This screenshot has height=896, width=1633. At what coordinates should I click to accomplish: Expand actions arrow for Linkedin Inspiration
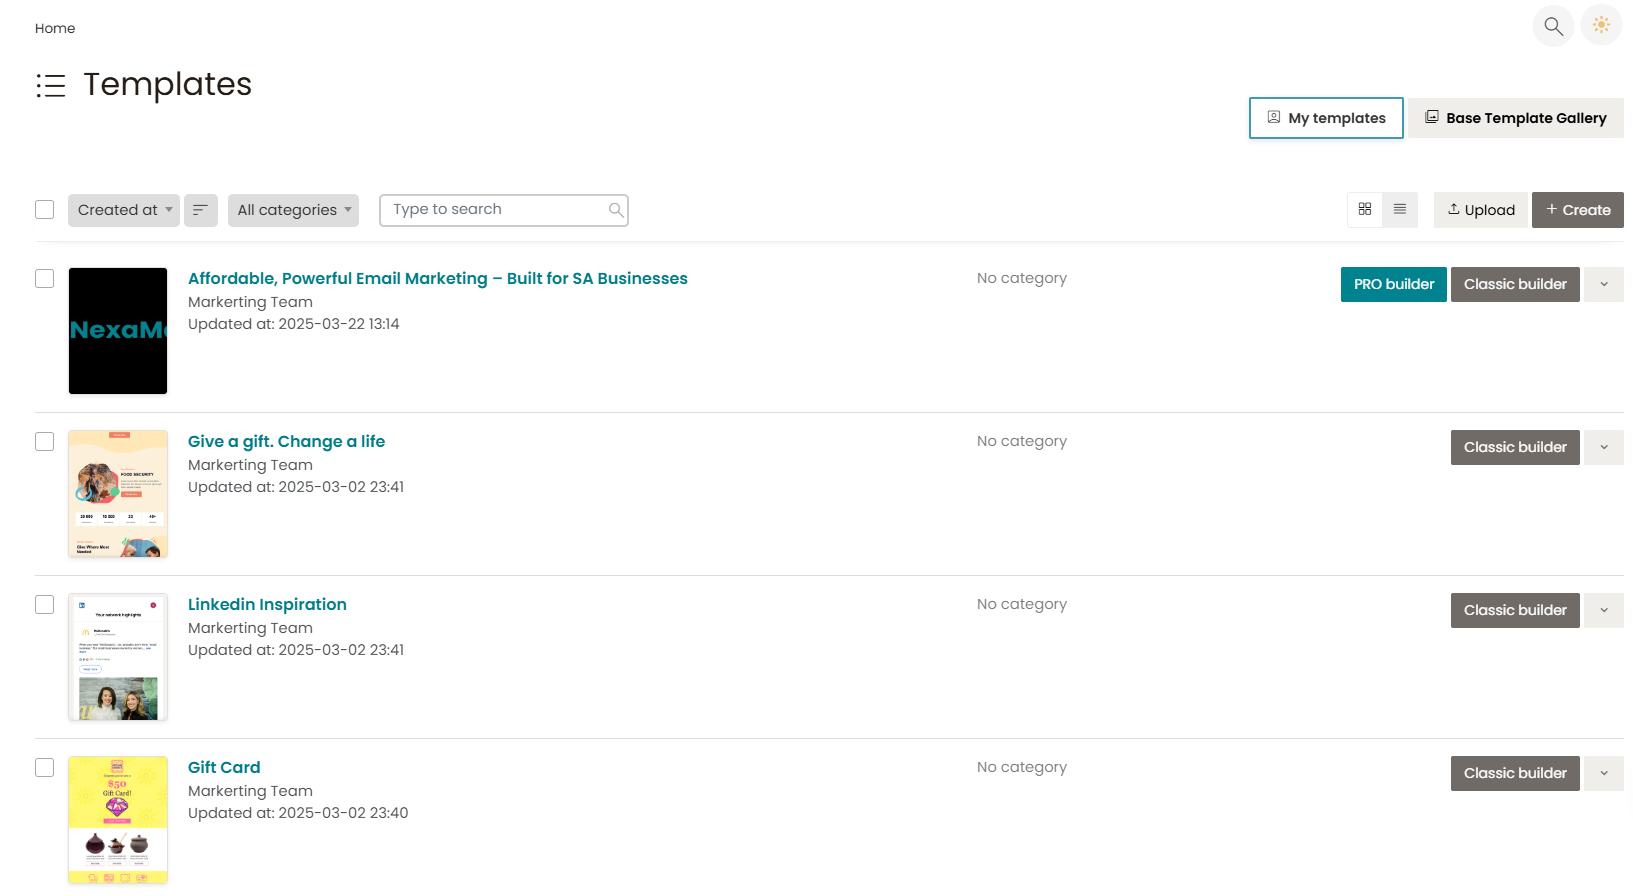coord(1604,610)
